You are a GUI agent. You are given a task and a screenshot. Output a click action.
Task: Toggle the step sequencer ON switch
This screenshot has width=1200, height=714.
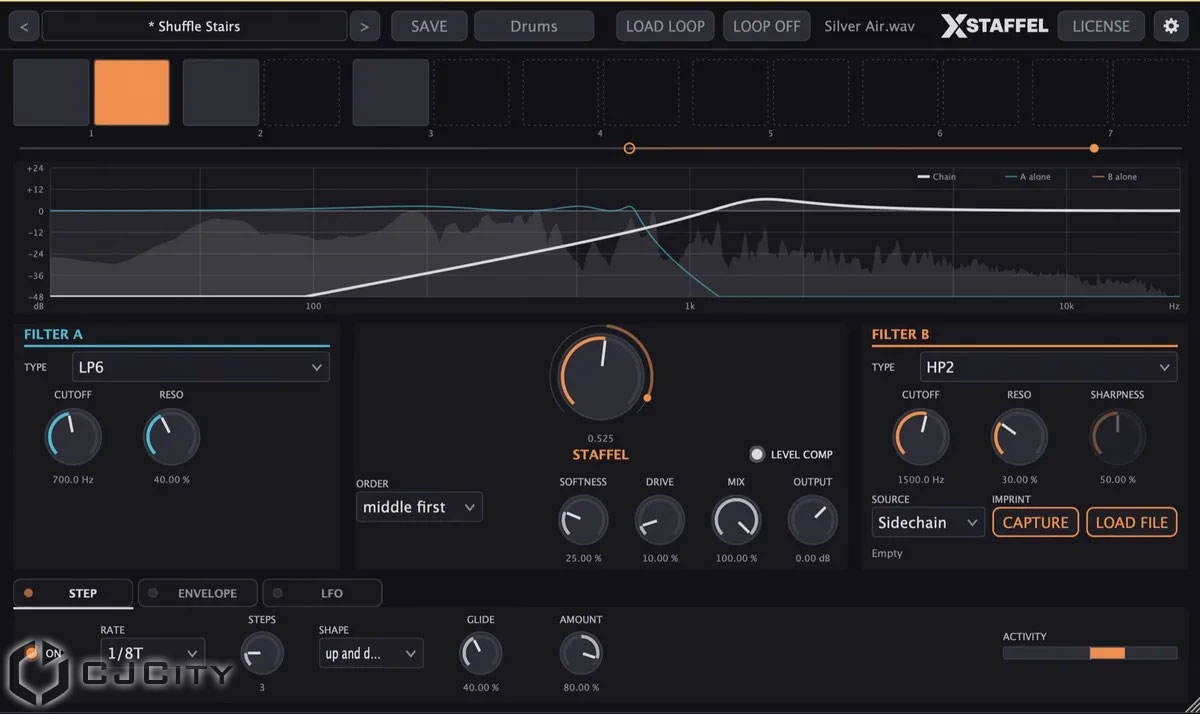coord(32,653)
